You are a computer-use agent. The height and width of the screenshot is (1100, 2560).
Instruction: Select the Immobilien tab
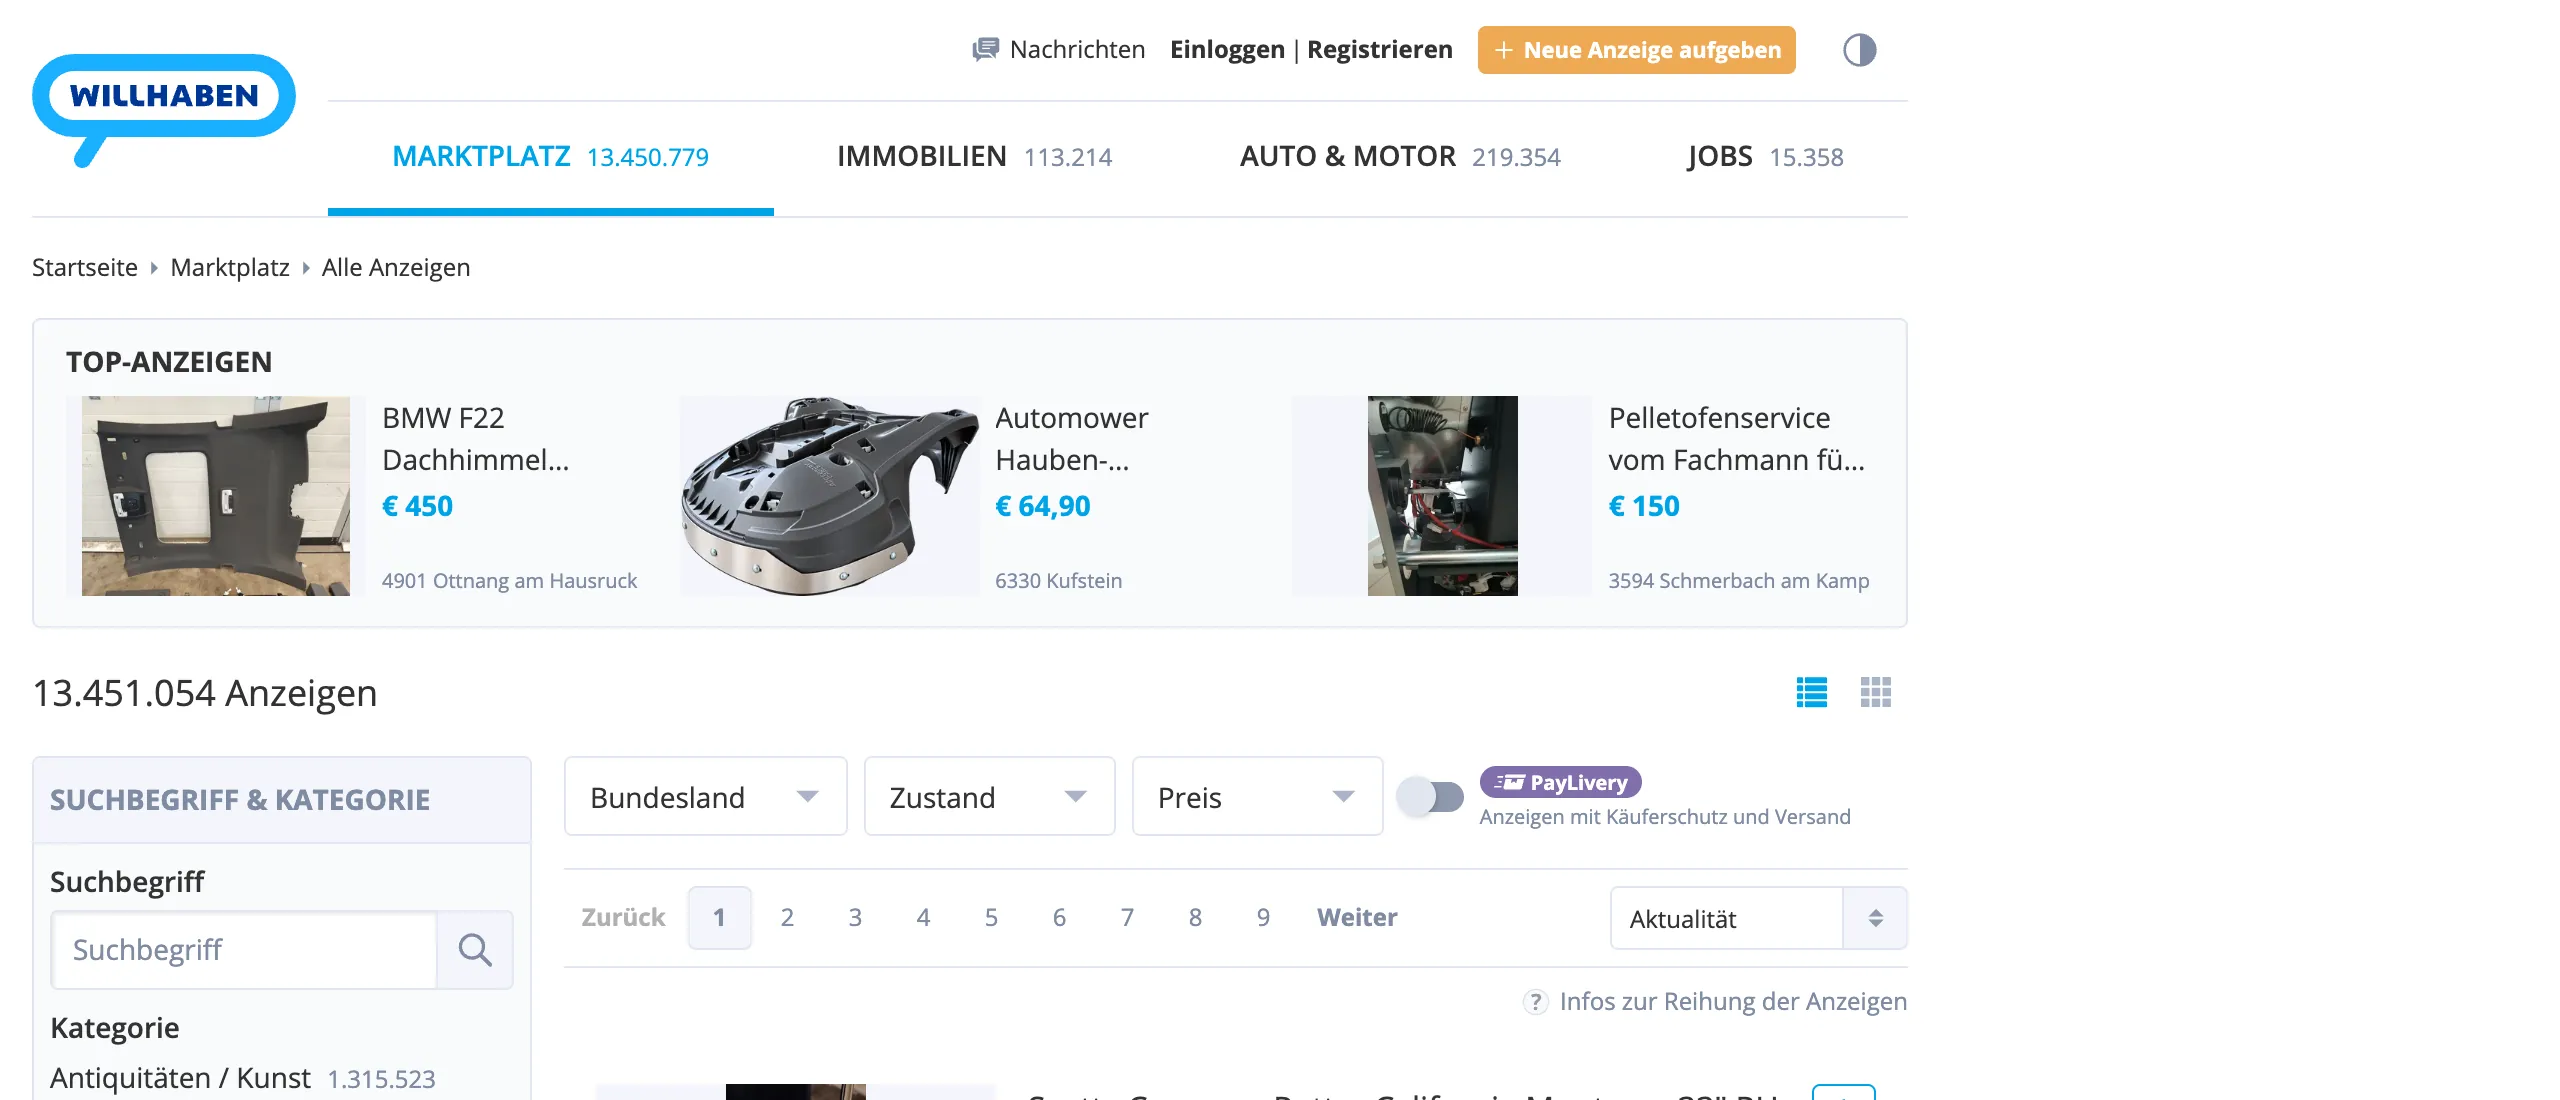click(974, 157)
